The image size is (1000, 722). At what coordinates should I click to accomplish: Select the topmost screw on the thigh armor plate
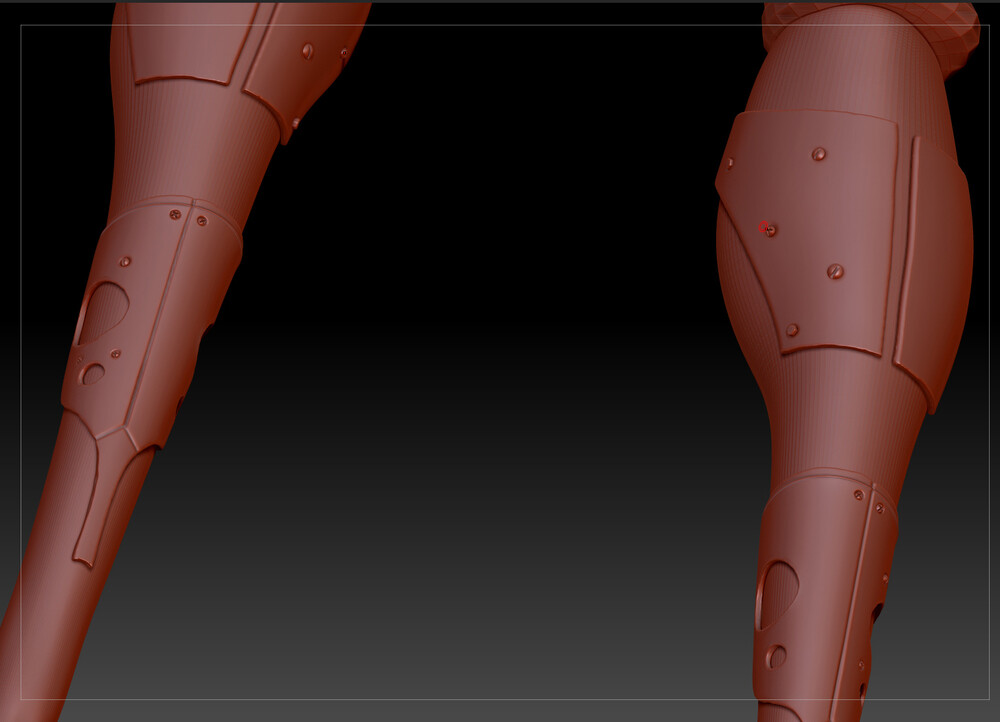pyautogui.click(x=819, y=154)
